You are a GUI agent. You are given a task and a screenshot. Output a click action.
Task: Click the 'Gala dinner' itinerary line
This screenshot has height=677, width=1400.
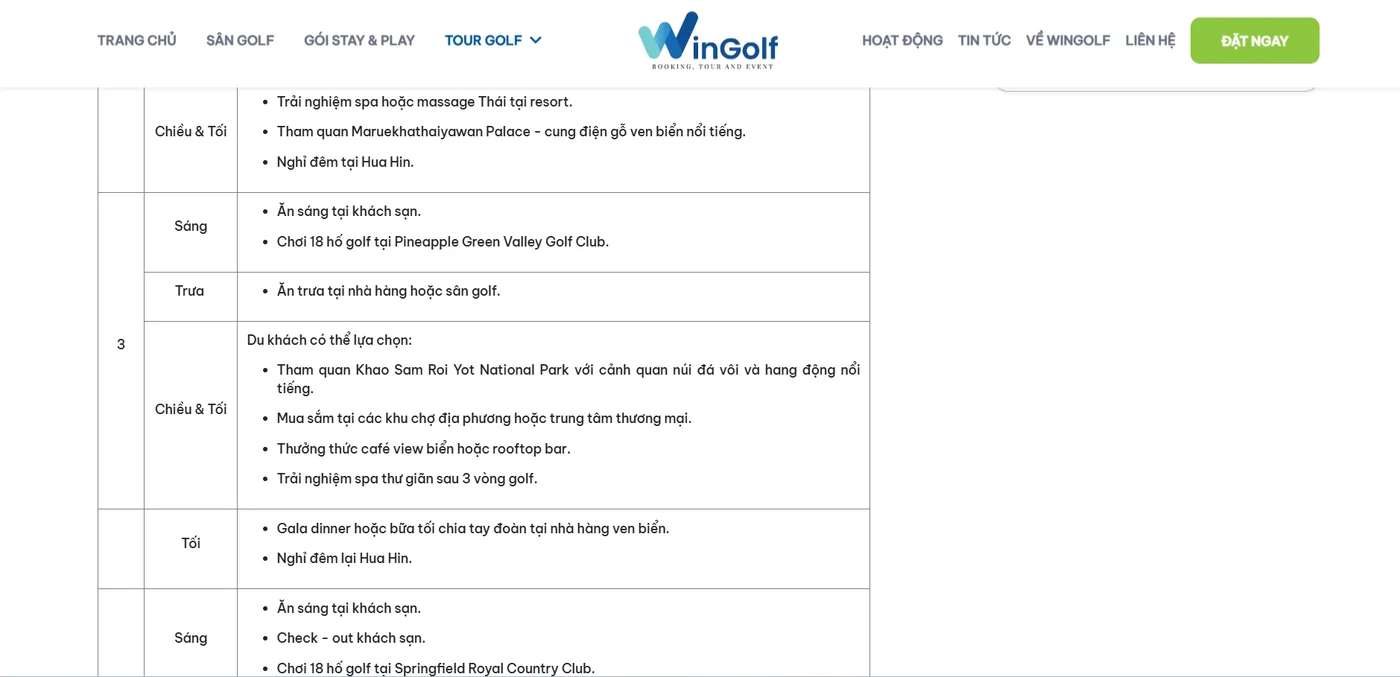tap(473, 528)
